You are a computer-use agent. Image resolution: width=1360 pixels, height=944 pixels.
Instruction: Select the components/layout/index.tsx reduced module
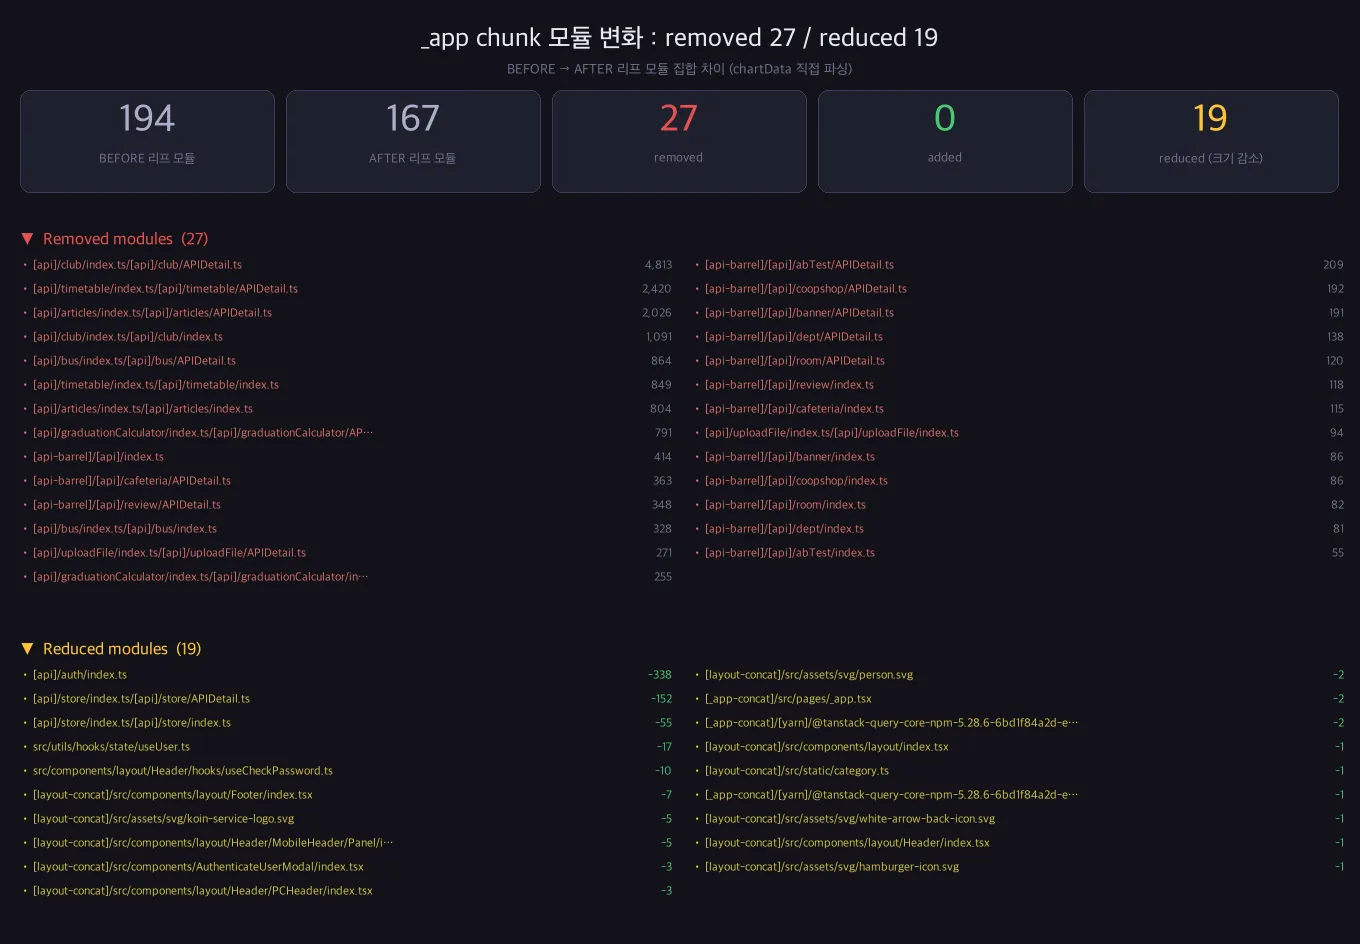tap(1019, 747)
